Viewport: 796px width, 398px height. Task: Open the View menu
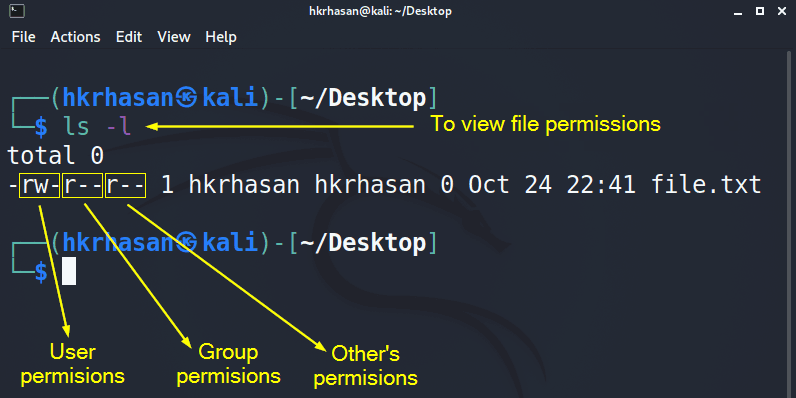174,37
